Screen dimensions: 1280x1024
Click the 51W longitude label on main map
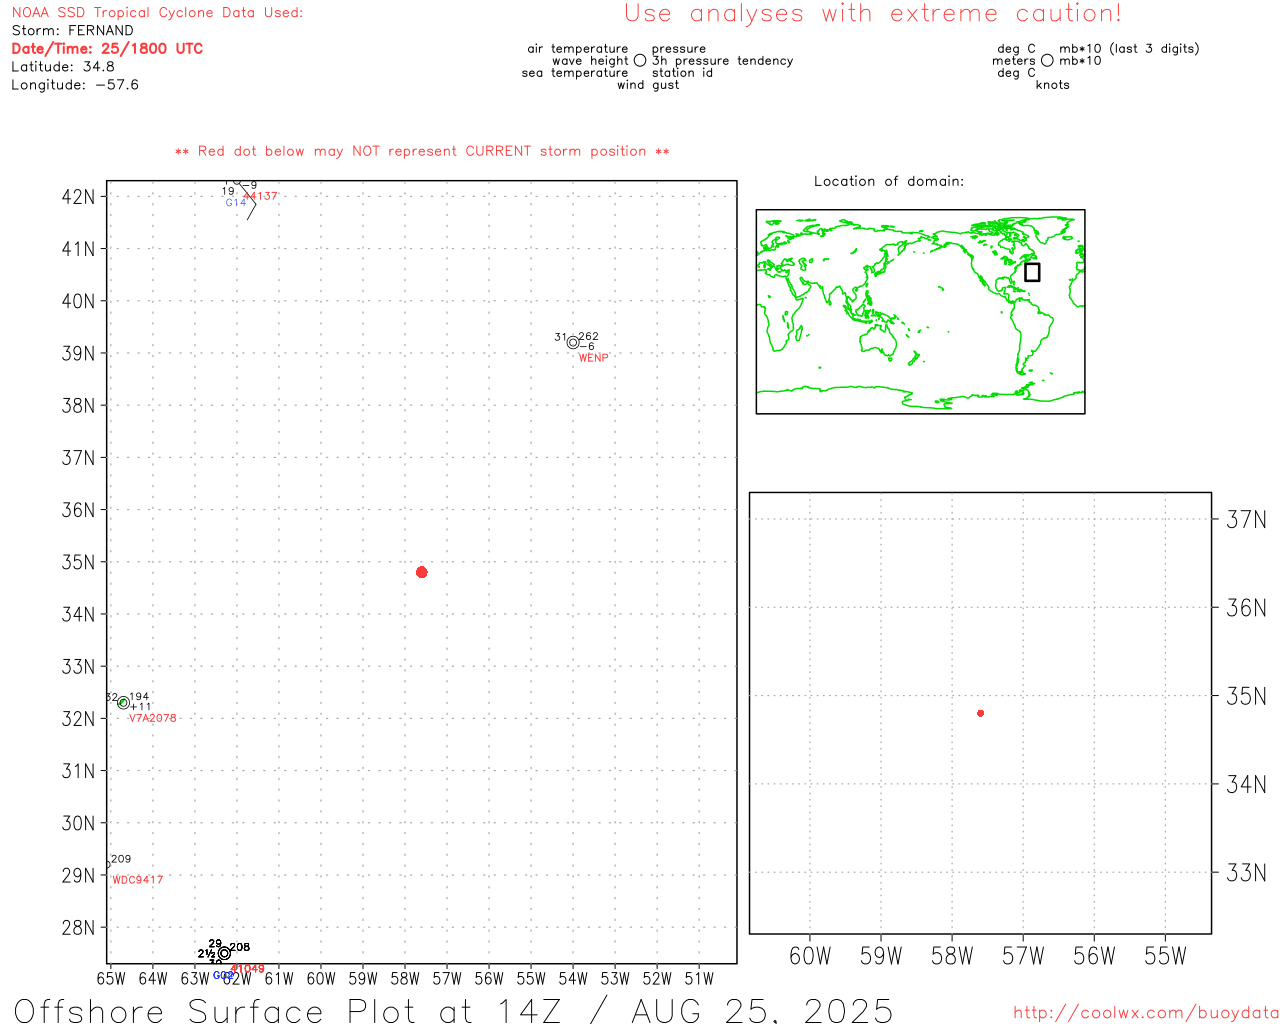[x=699, y=978]
